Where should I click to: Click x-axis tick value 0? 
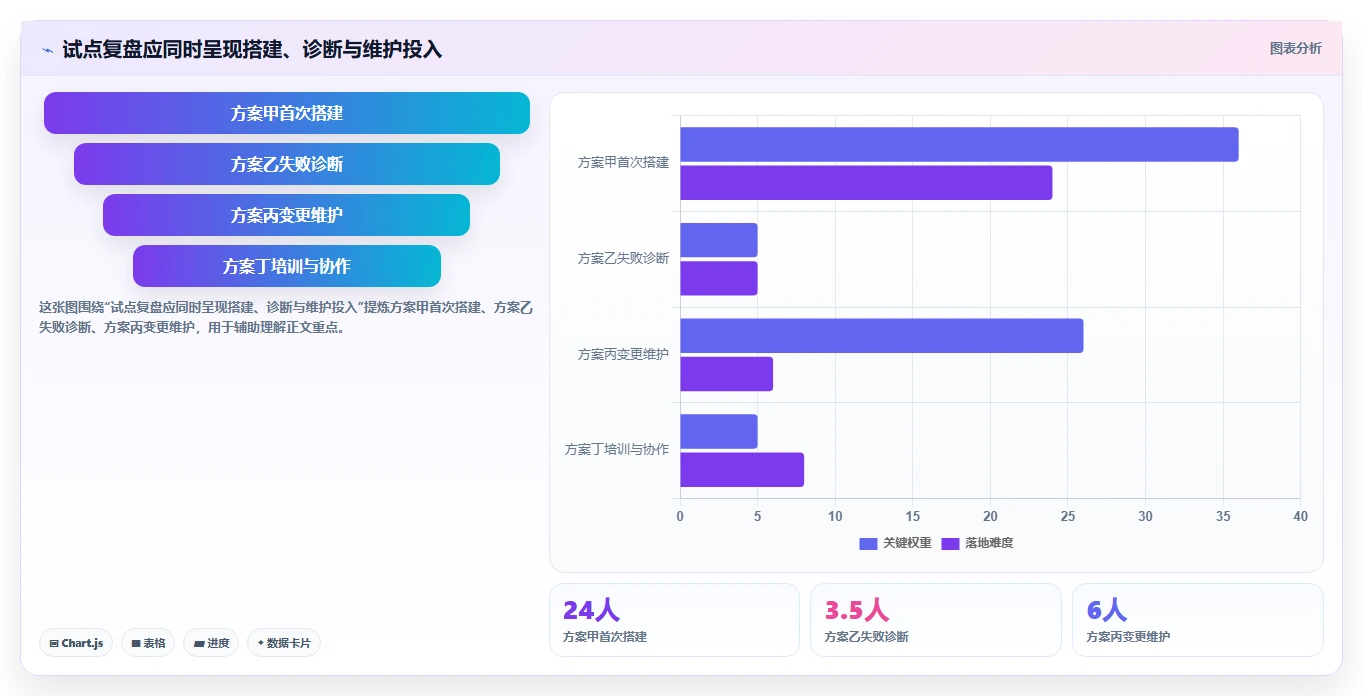680,516
